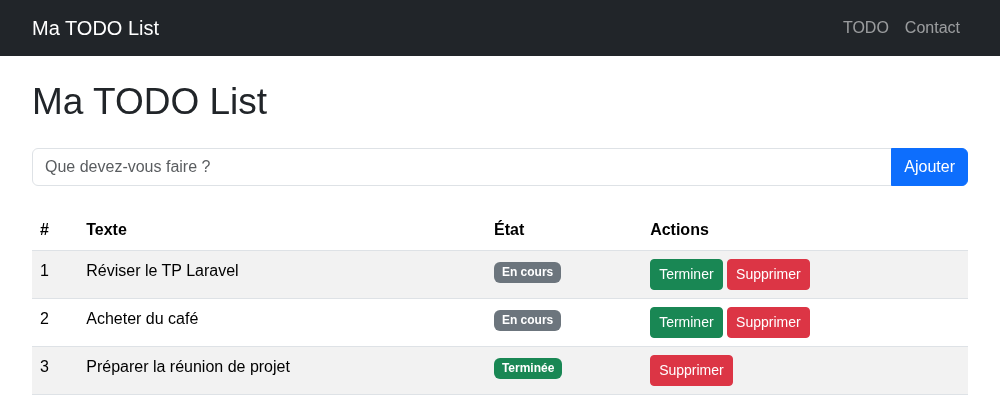Viewport: 1000px width, 419px height.
Task: Click the 'Actions' column header
Action: (x=679, y=230)
